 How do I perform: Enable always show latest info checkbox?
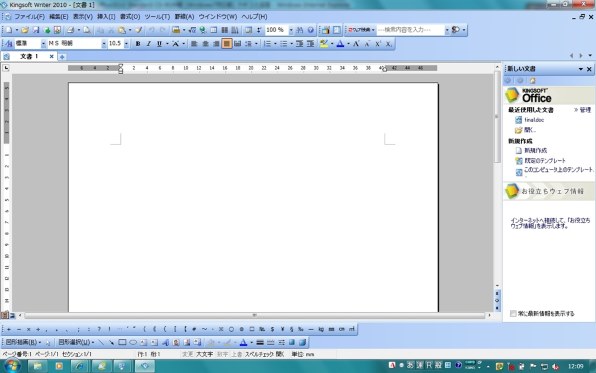point(513,314)
